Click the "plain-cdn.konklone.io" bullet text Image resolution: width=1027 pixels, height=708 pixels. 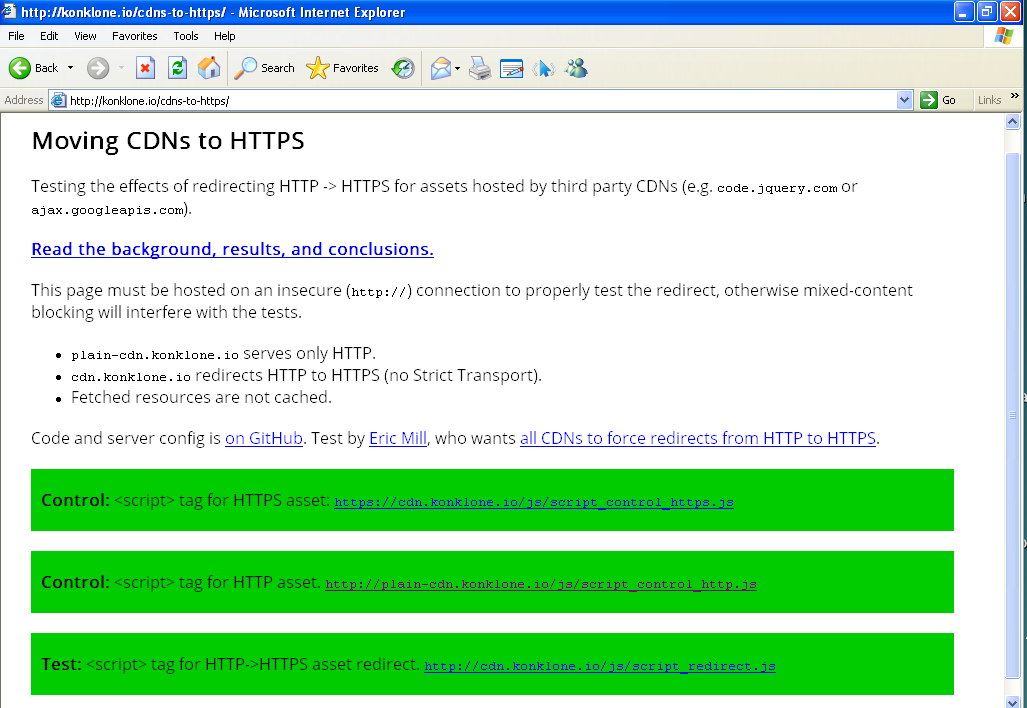155,354
